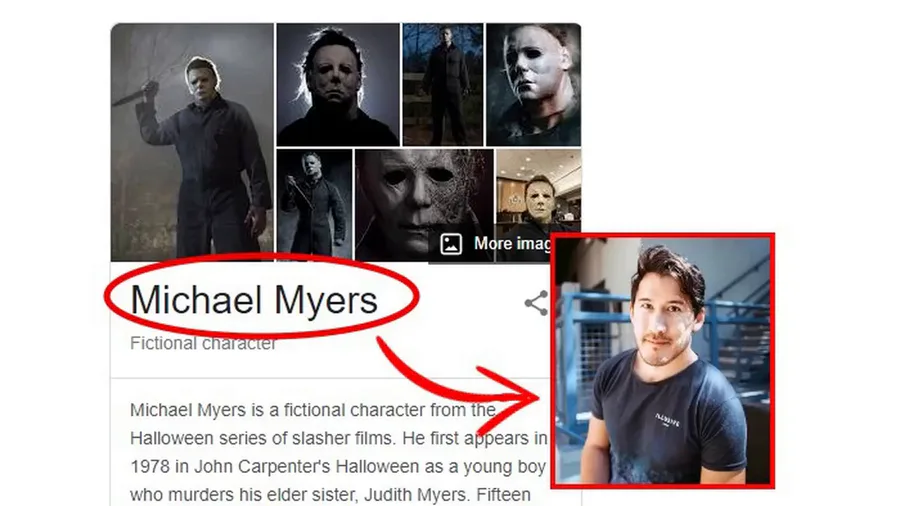900x506 pixels.
Task: Open small thumbnail of Myers holding knife down
Action: coord(314,205)
